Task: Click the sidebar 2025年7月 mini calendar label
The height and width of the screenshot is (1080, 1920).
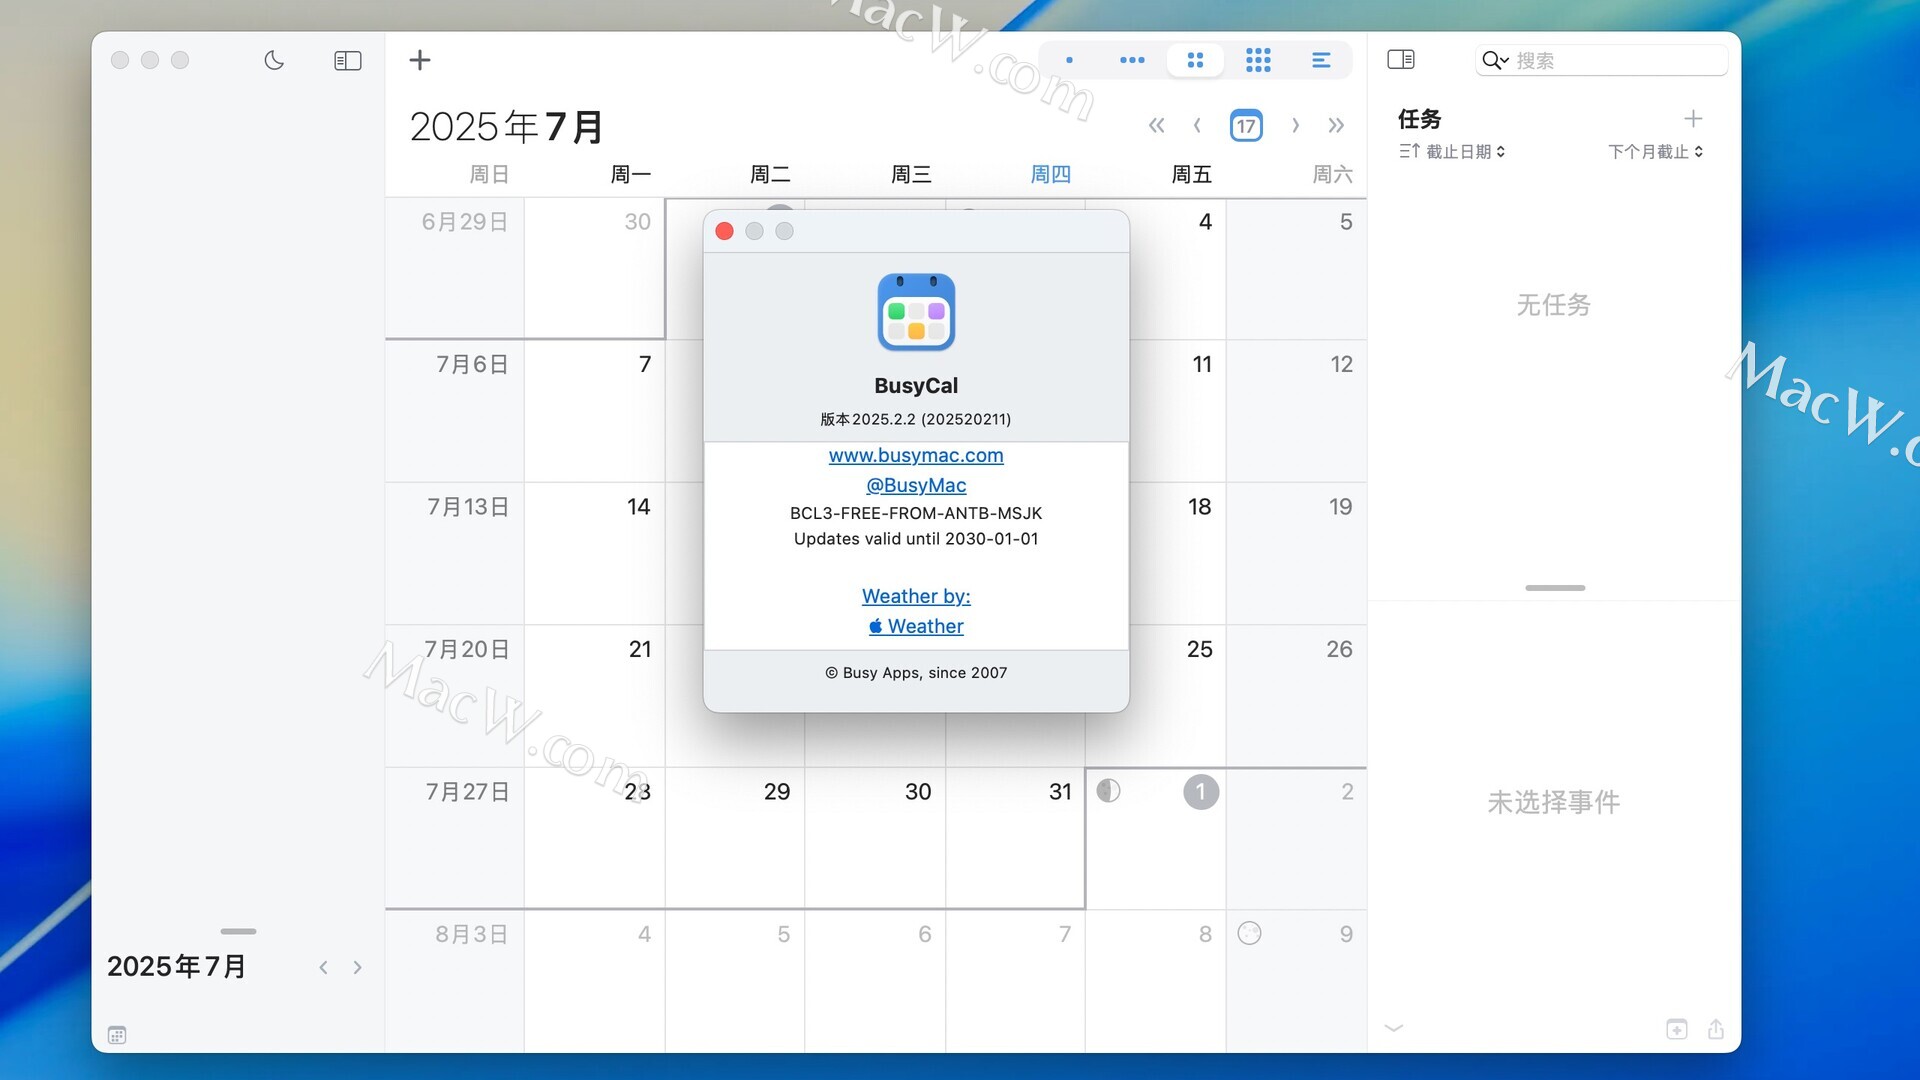Action: [177, 966]
